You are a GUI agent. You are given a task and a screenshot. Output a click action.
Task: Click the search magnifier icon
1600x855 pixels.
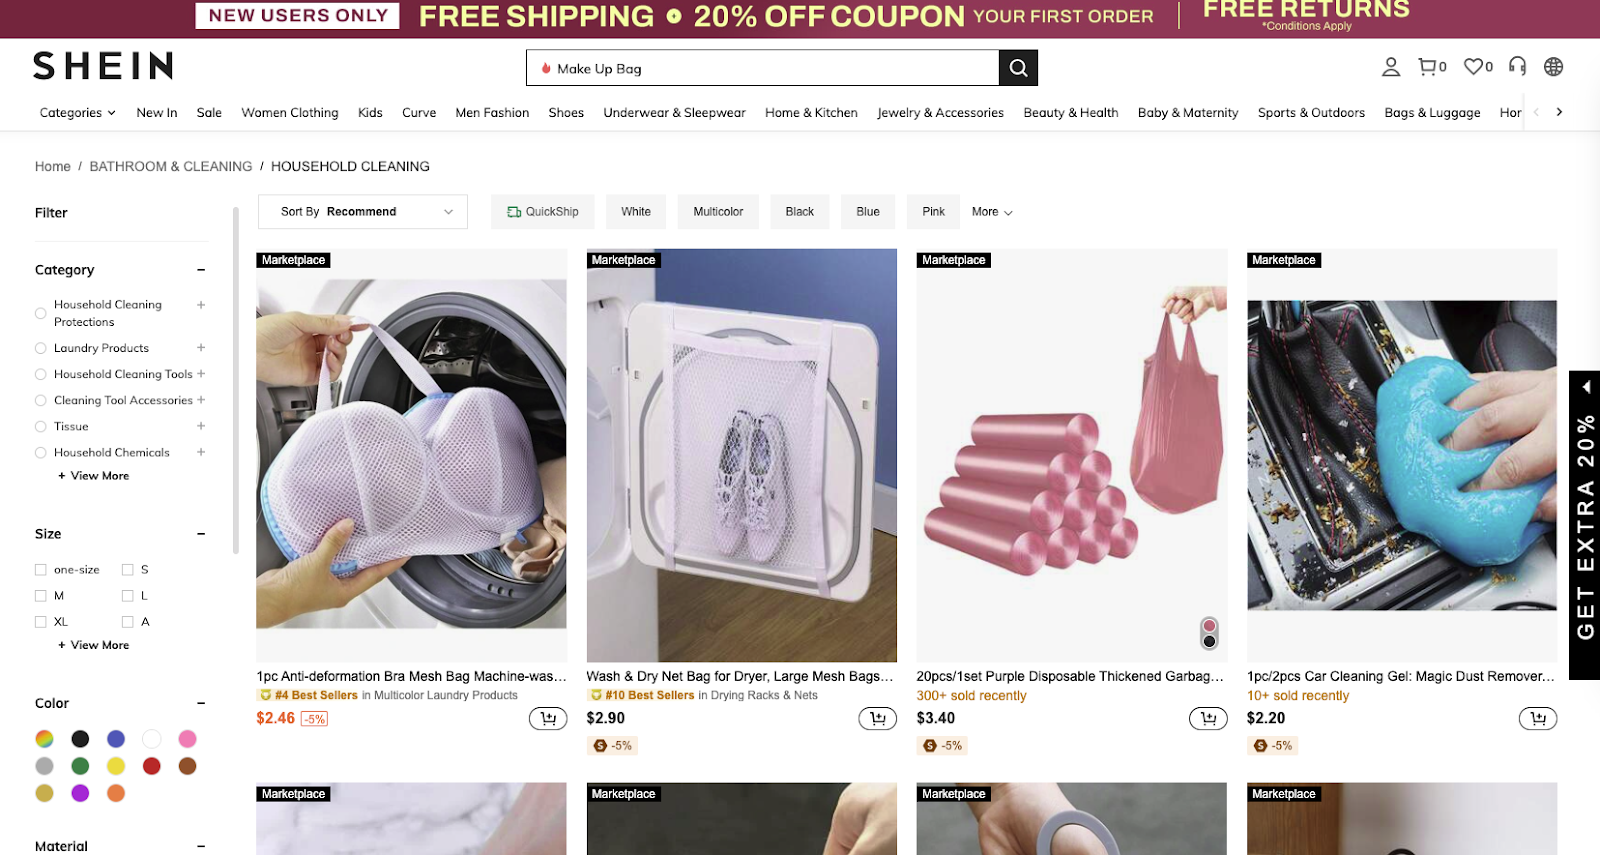pos(1018,68)
